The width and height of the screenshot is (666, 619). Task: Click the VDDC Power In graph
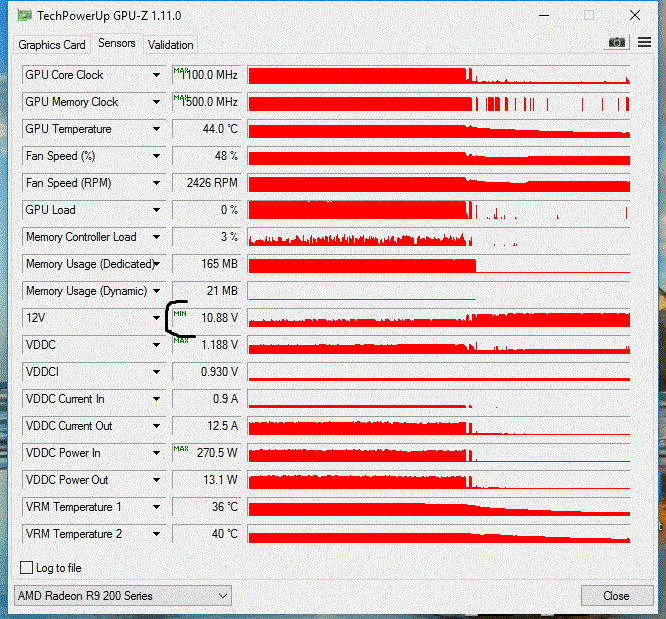coord(439,453)
